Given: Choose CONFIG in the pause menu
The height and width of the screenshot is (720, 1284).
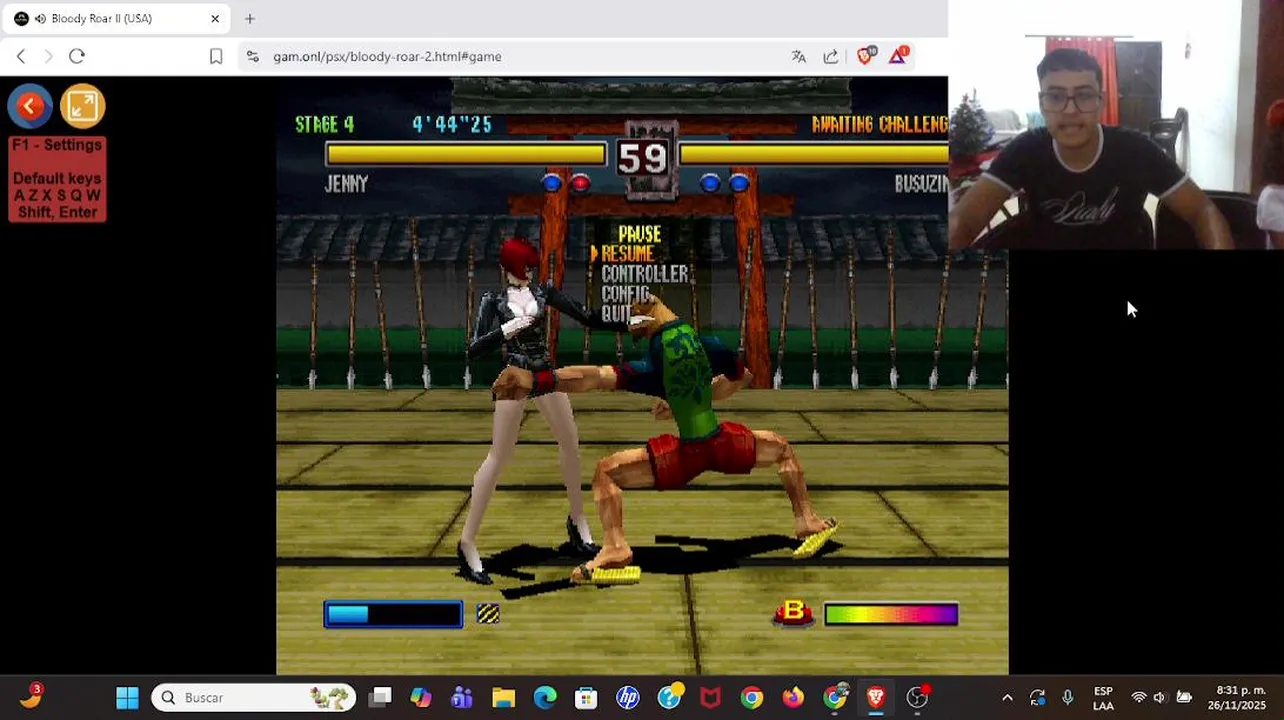Looking at the screenshot, I should tap(626, 294).
